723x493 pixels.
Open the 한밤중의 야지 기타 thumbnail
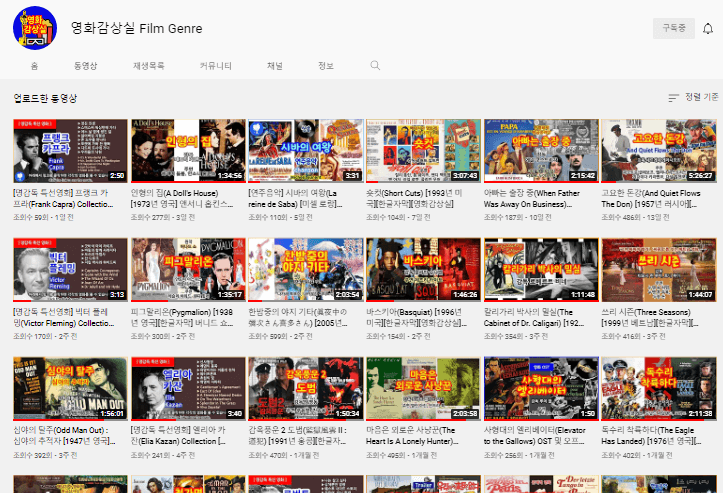pos(306,270)
